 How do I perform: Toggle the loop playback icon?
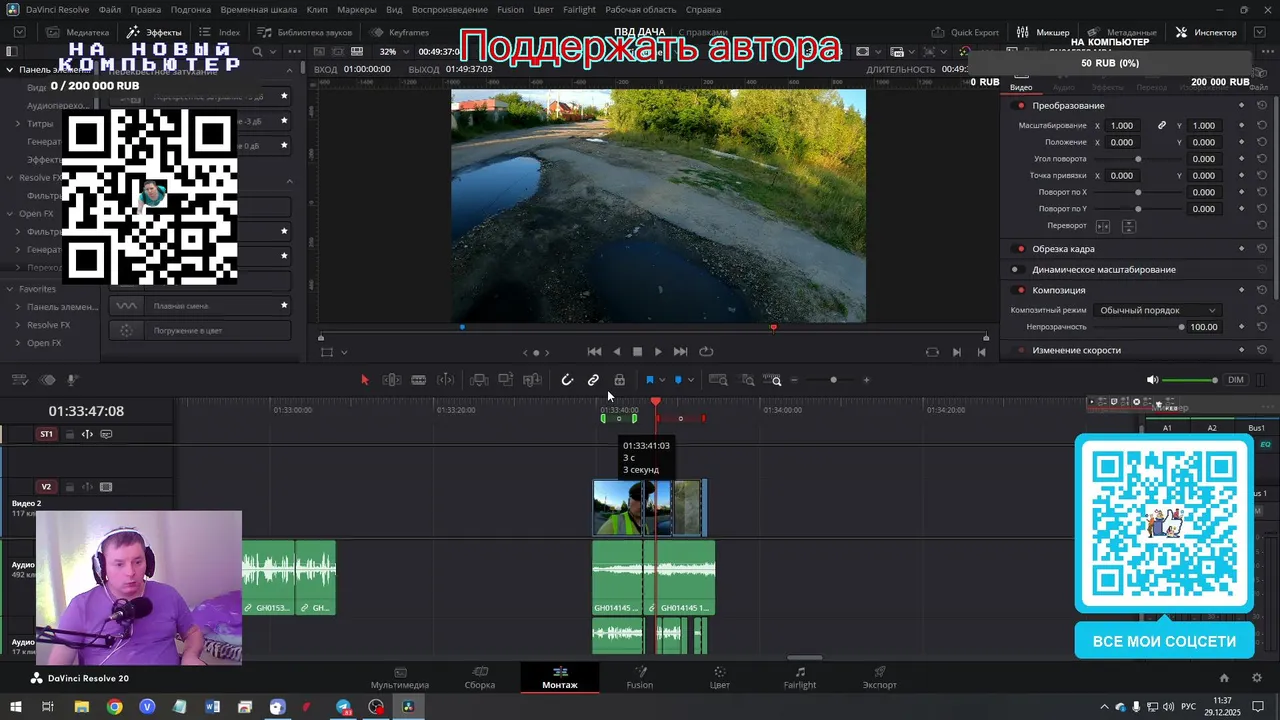pos(706,352)
